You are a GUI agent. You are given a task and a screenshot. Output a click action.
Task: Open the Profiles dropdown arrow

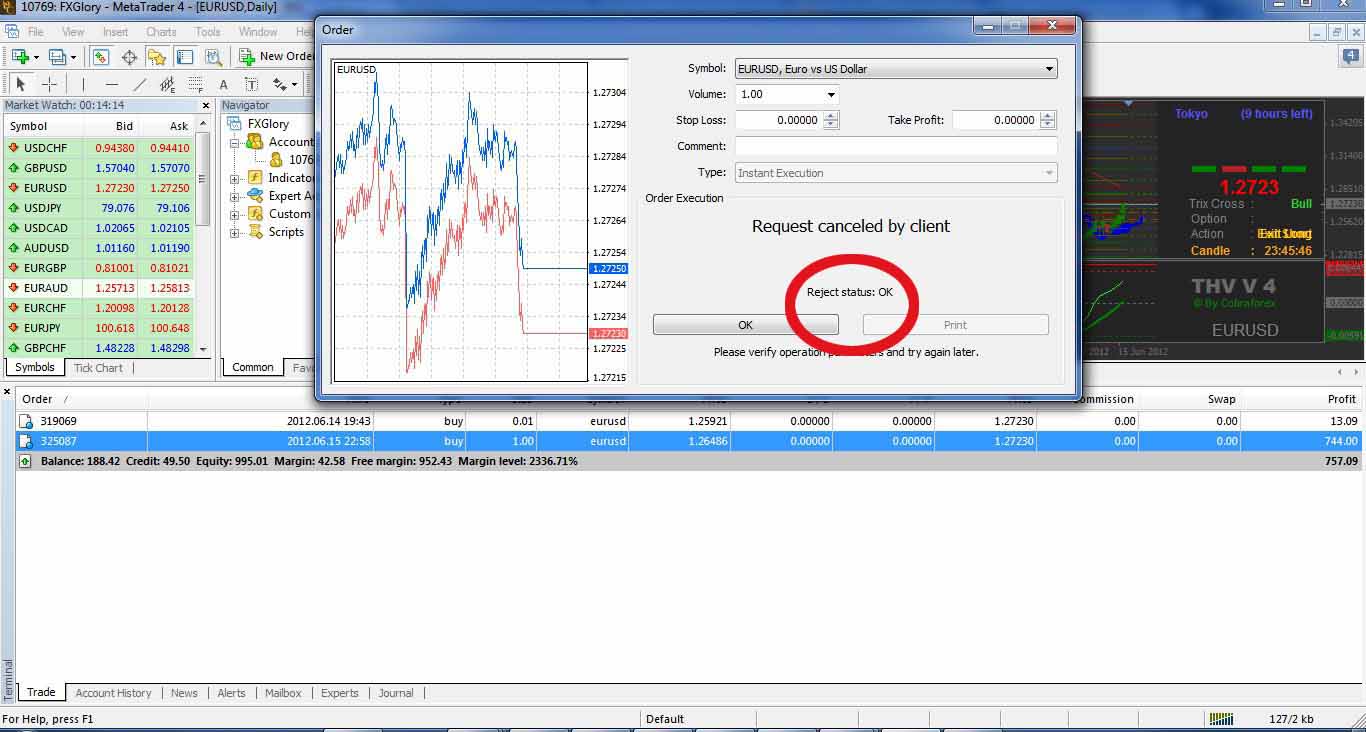tap(72, 57)
